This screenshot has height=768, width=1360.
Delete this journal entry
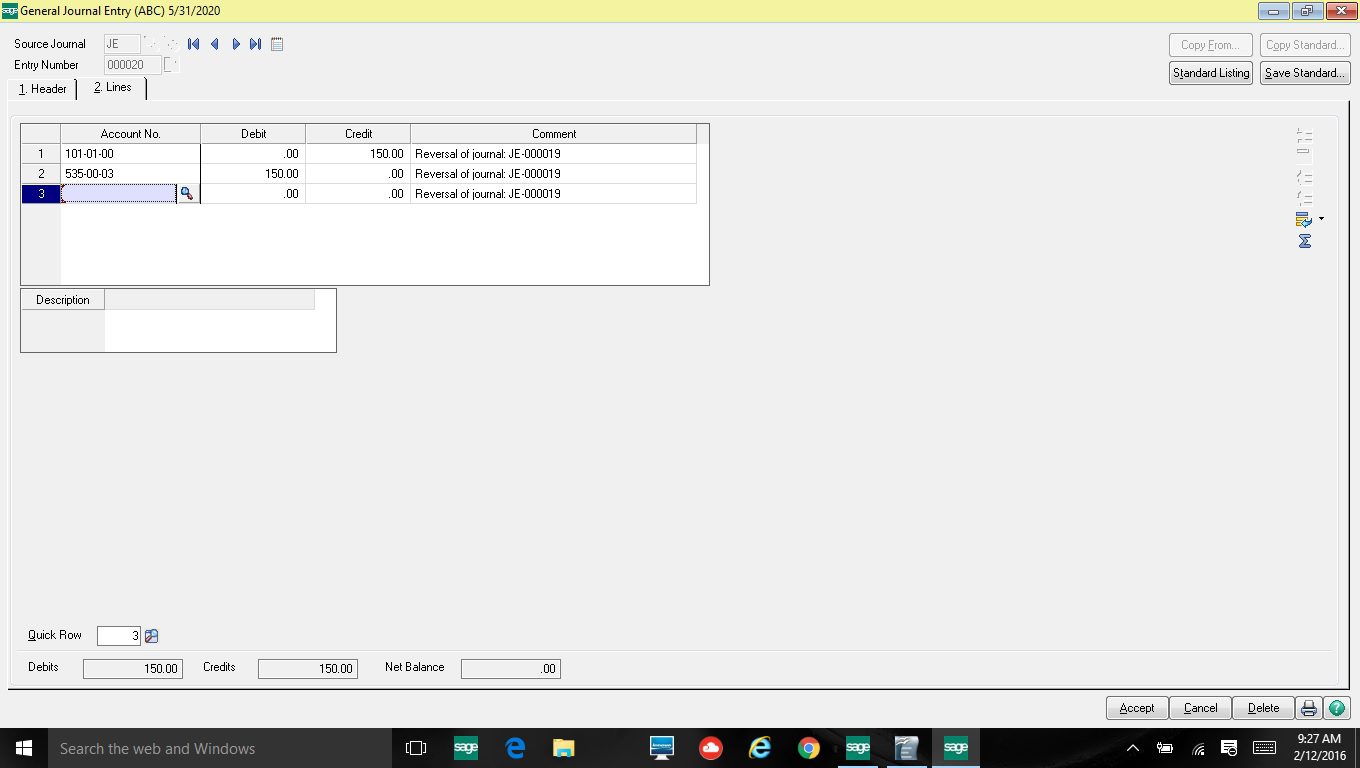[1262, 707]
